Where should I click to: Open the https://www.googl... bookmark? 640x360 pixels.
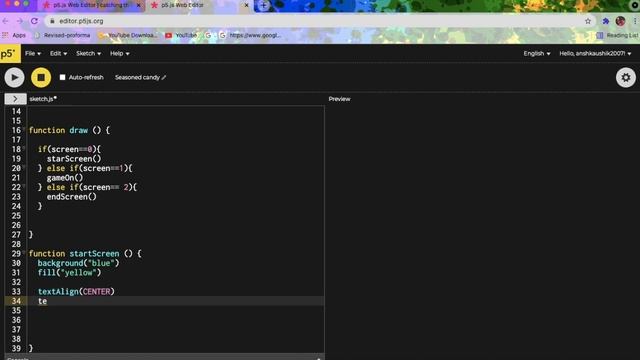point(250,36)
